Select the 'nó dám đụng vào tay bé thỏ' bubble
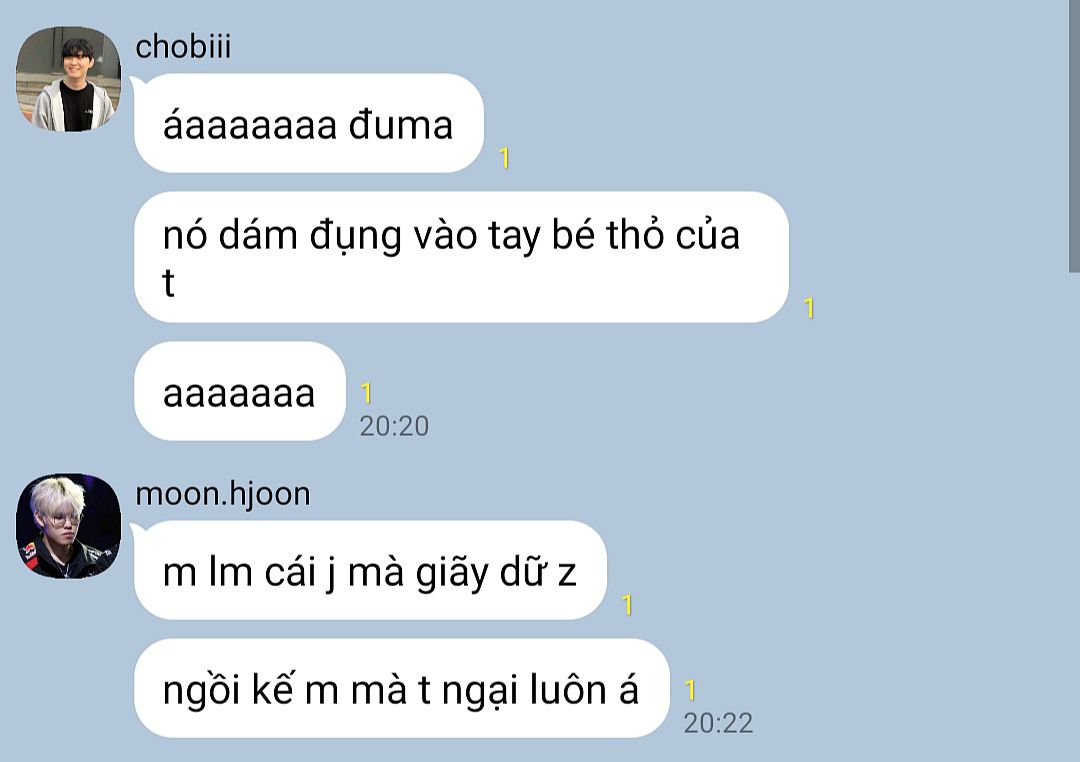The height and width of the screenshot is (762, 1080). tap(461, 257)
